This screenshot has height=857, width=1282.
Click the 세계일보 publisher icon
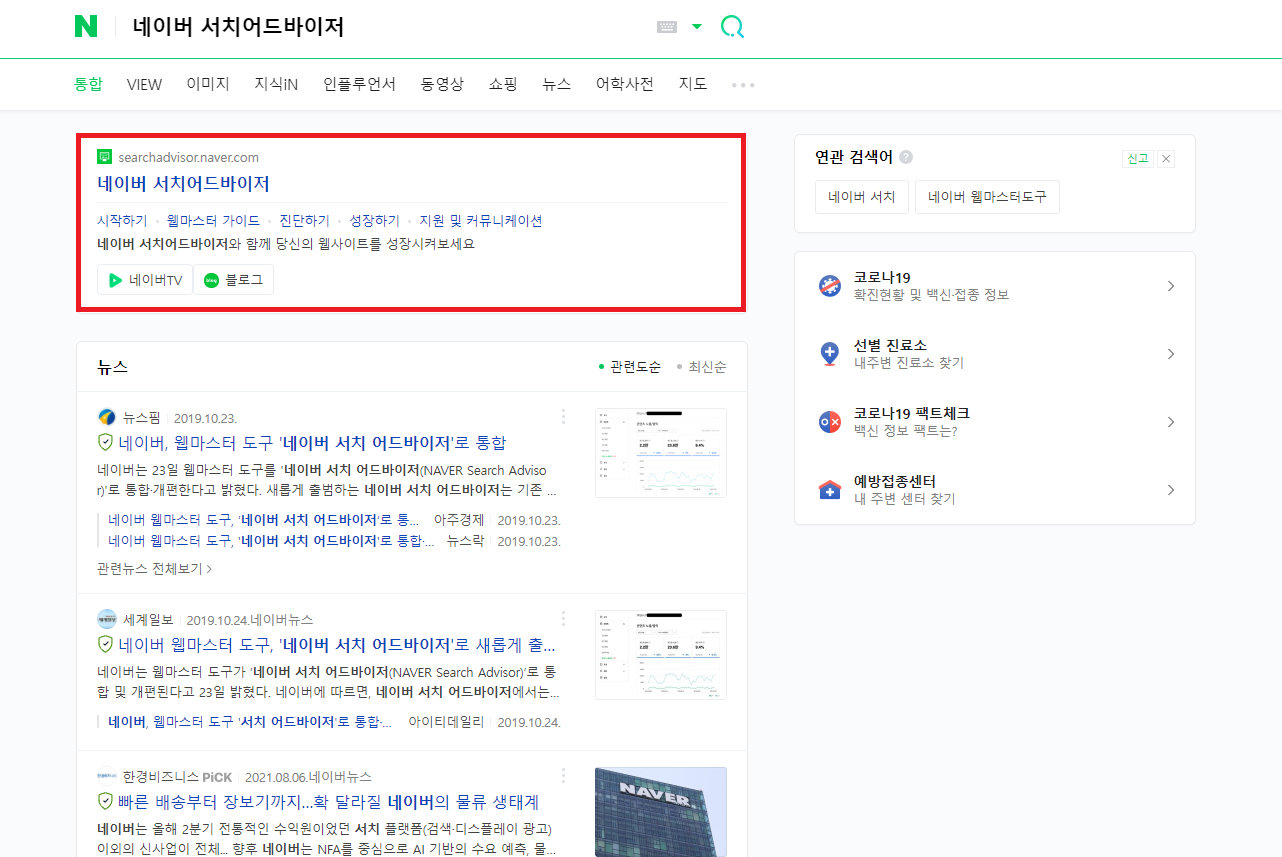106,619
